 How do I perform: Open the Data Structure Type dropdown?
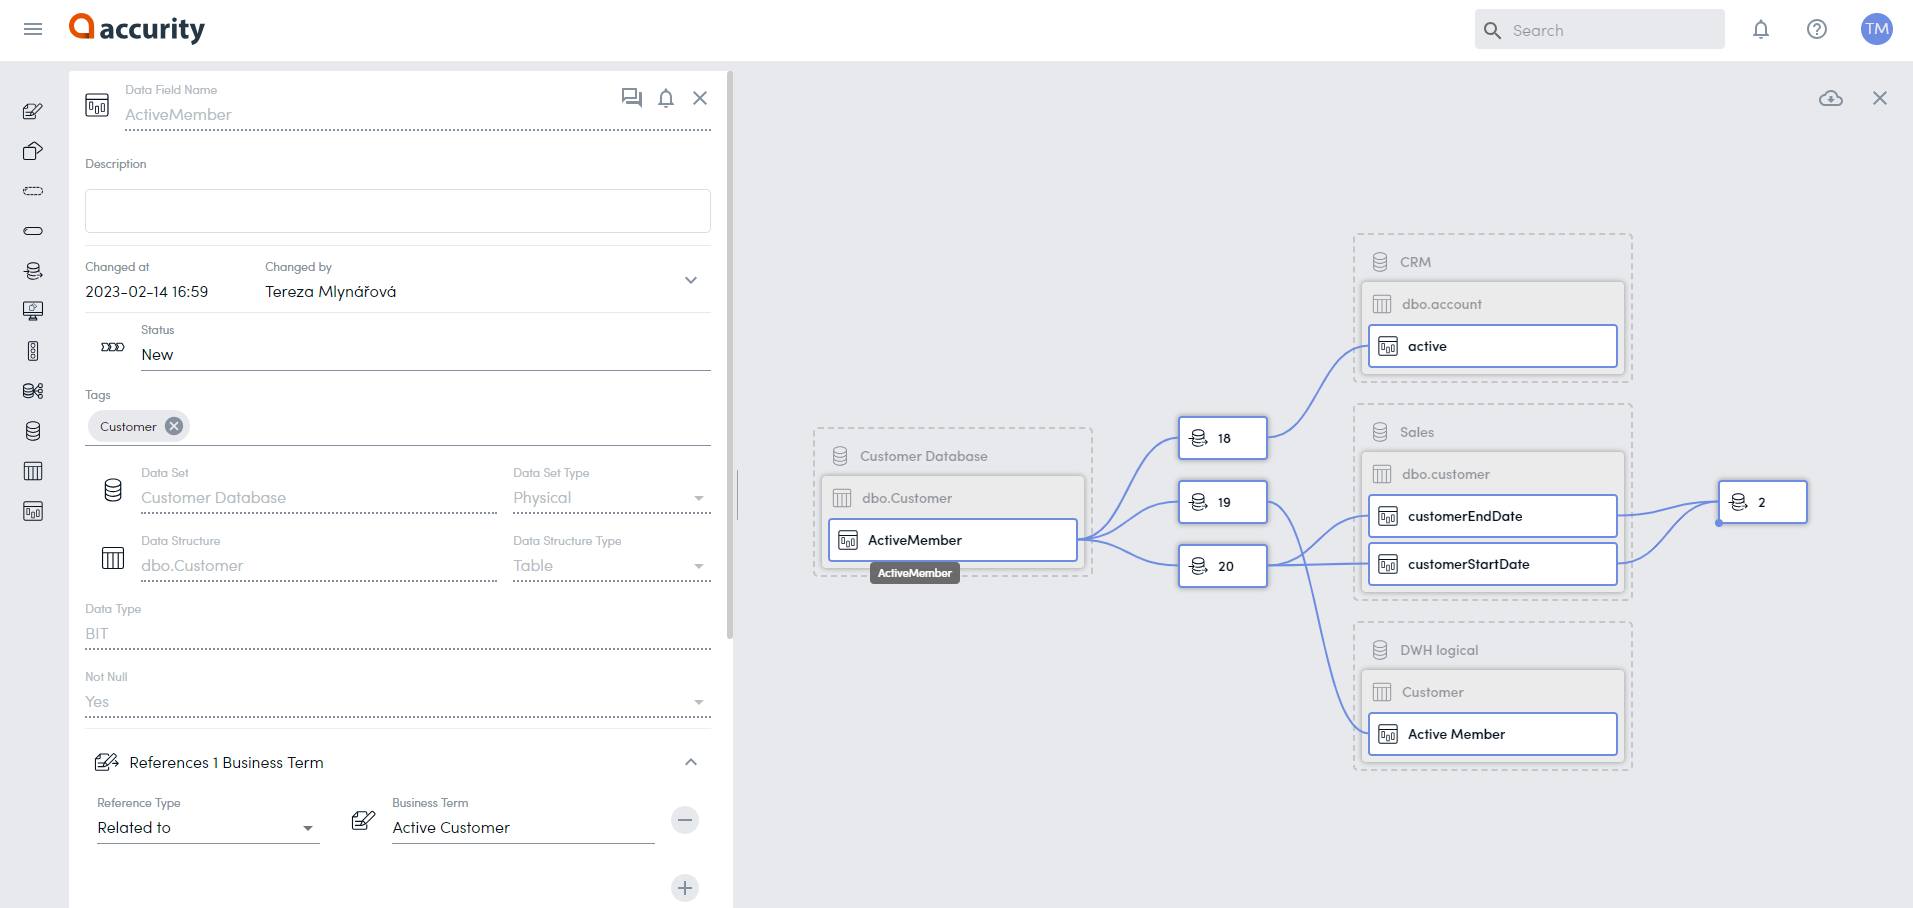612,566
